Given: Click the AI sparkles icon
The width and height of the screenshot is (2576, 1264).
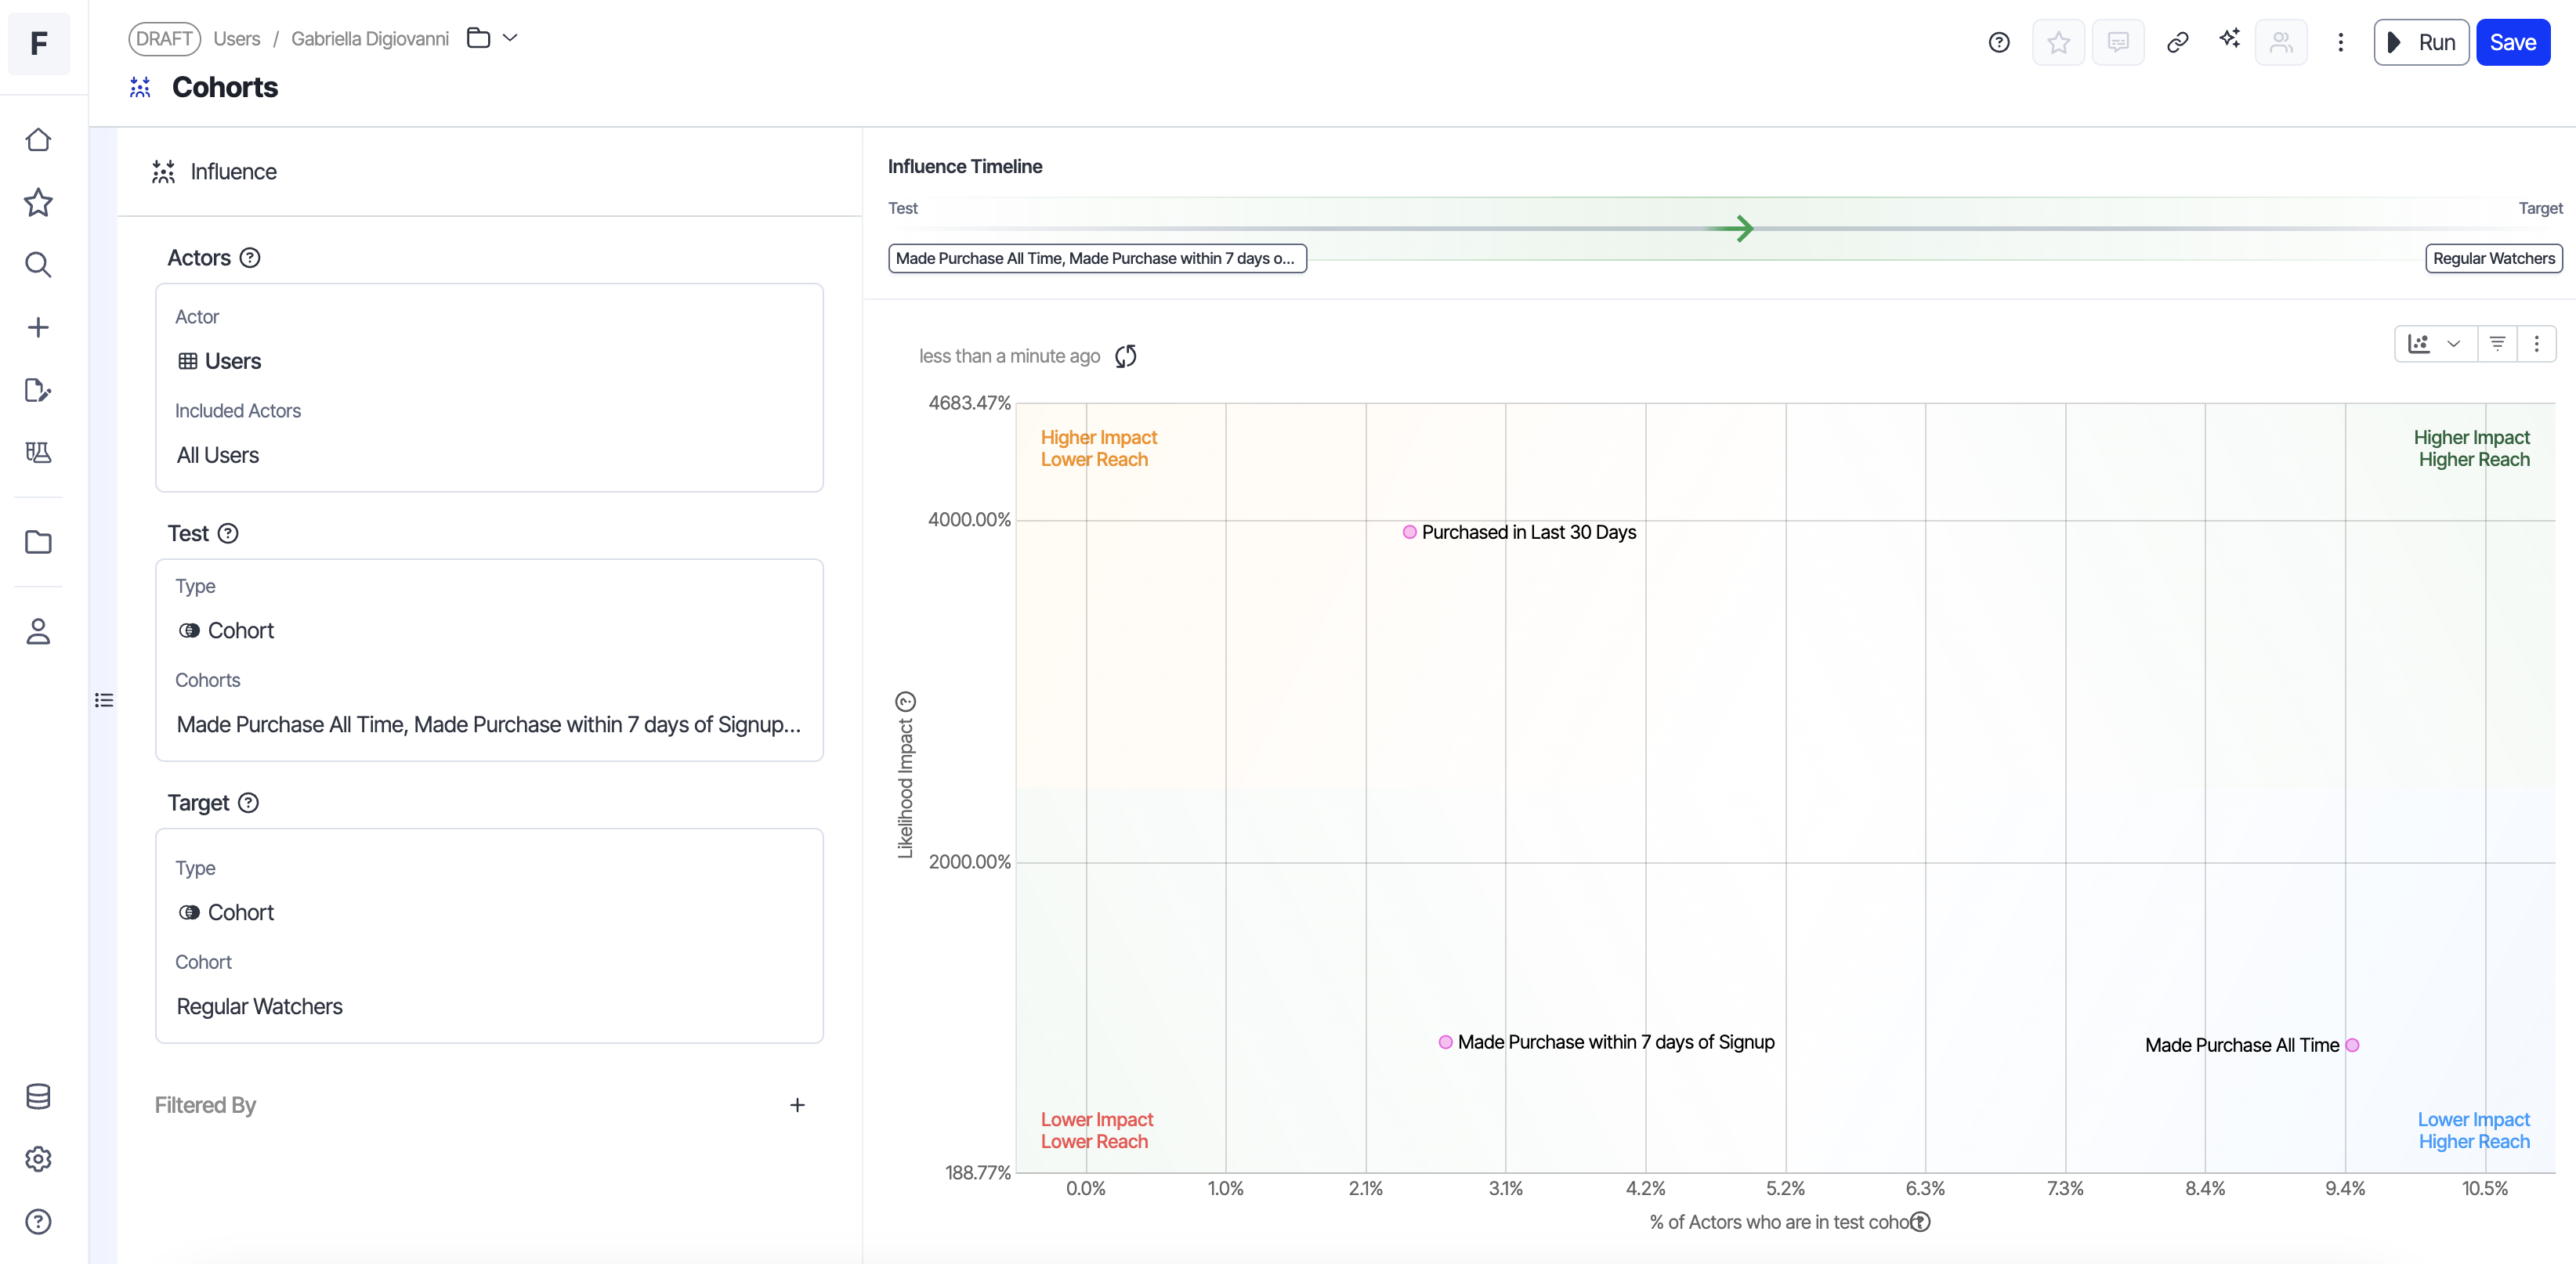Looking at the screenshot, I should (x=2229, y=39).
